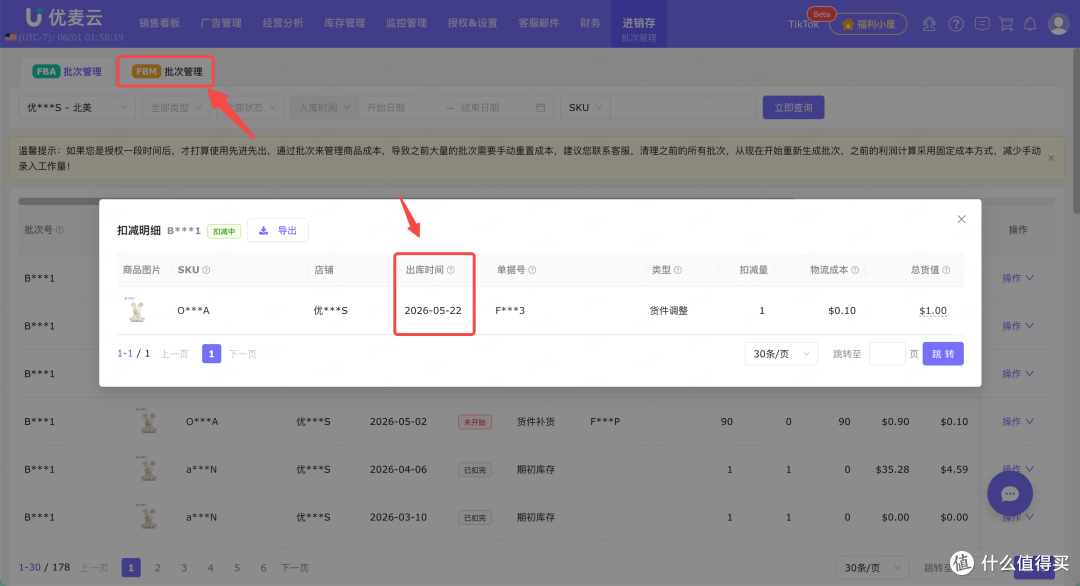Open the shopping cart icon
The width and height of the screenshot is (1080, 586).
(x=1006, y=25)
